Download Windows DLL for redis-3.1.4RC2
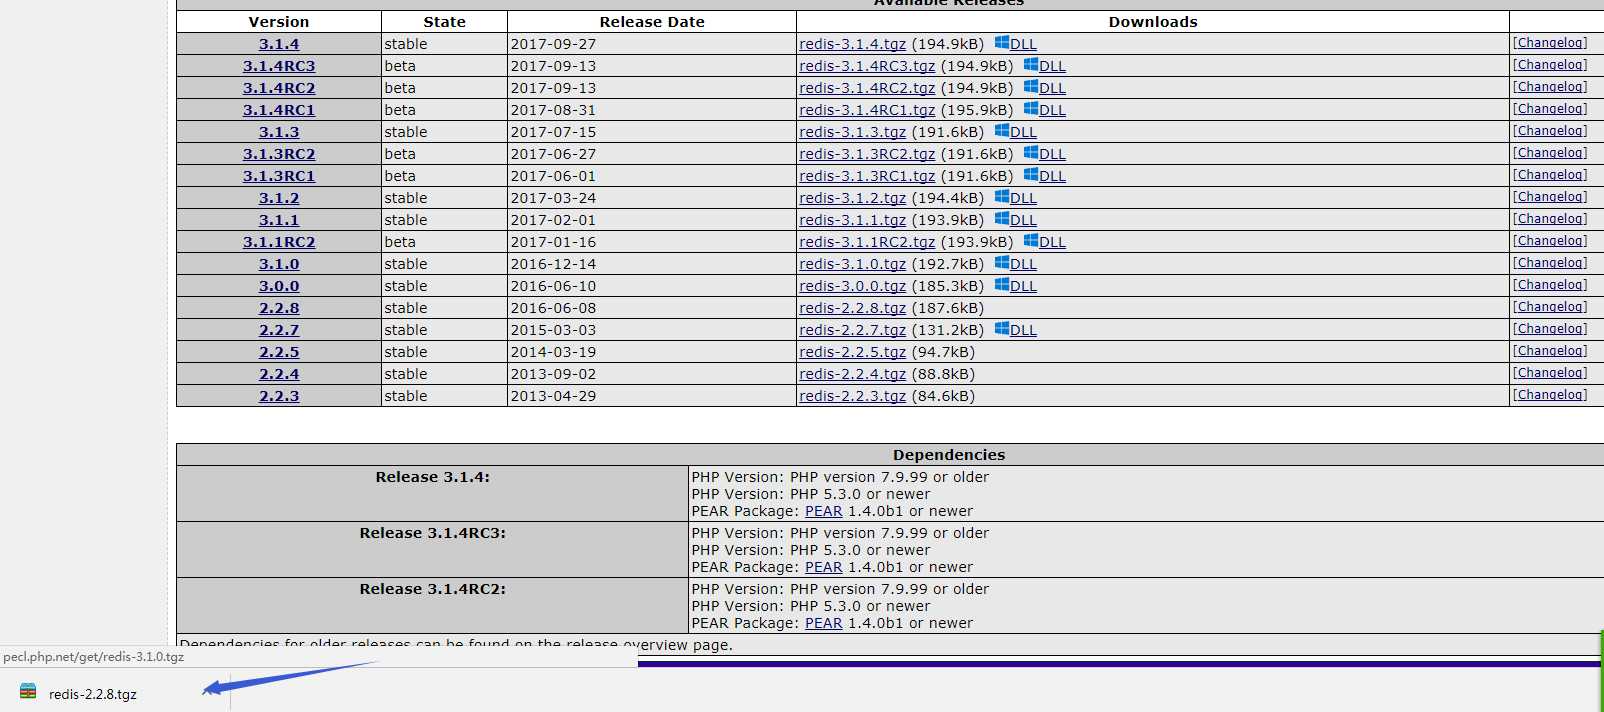 click(1045, 88)
